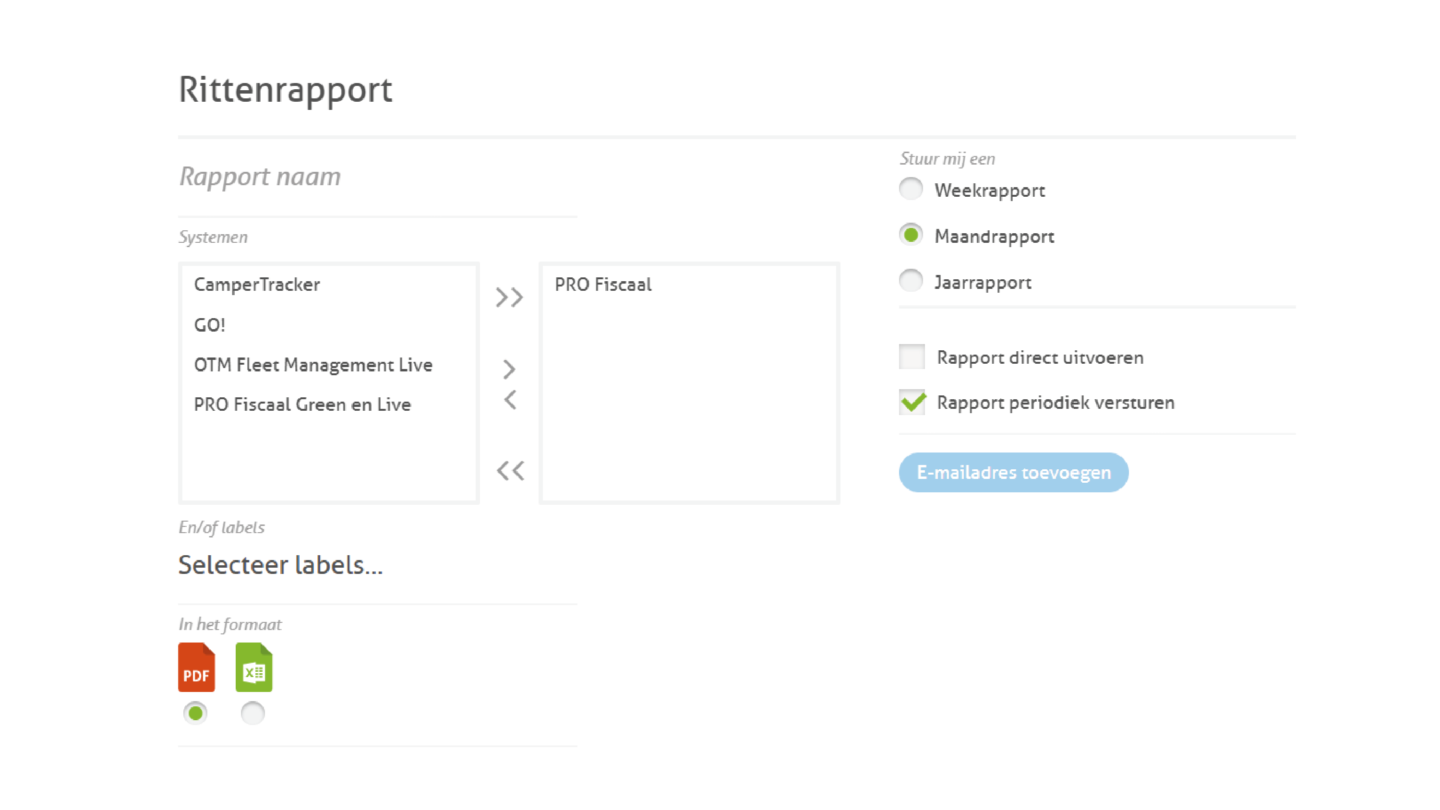Click the Rapport naam input field
Viewport: 1440px width, 810px height.
[x=377, y=177]
